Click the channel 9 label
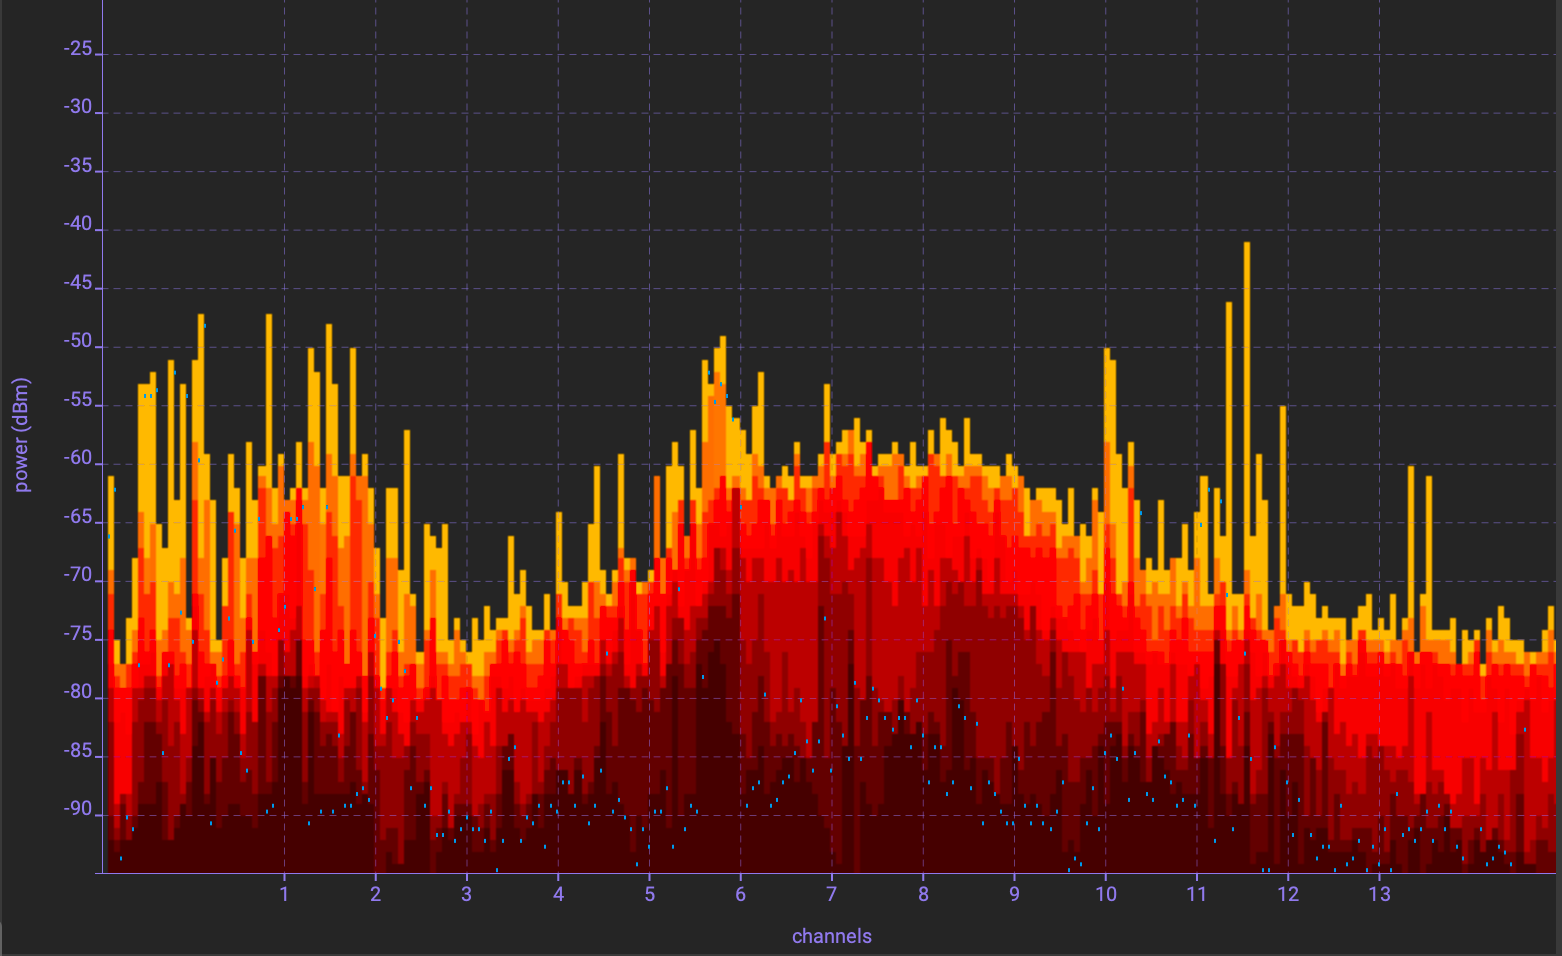 (x=1014, y=894)
